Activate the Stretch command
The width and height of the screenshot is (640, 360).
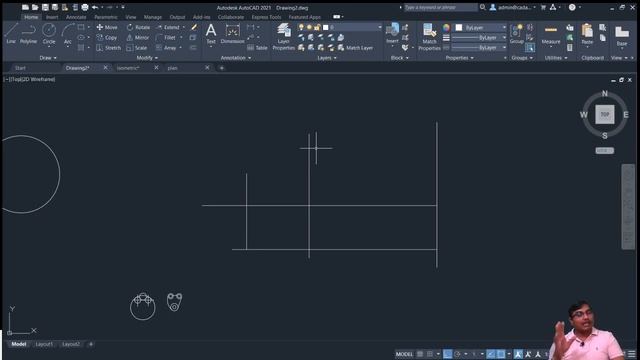[109, 48]
